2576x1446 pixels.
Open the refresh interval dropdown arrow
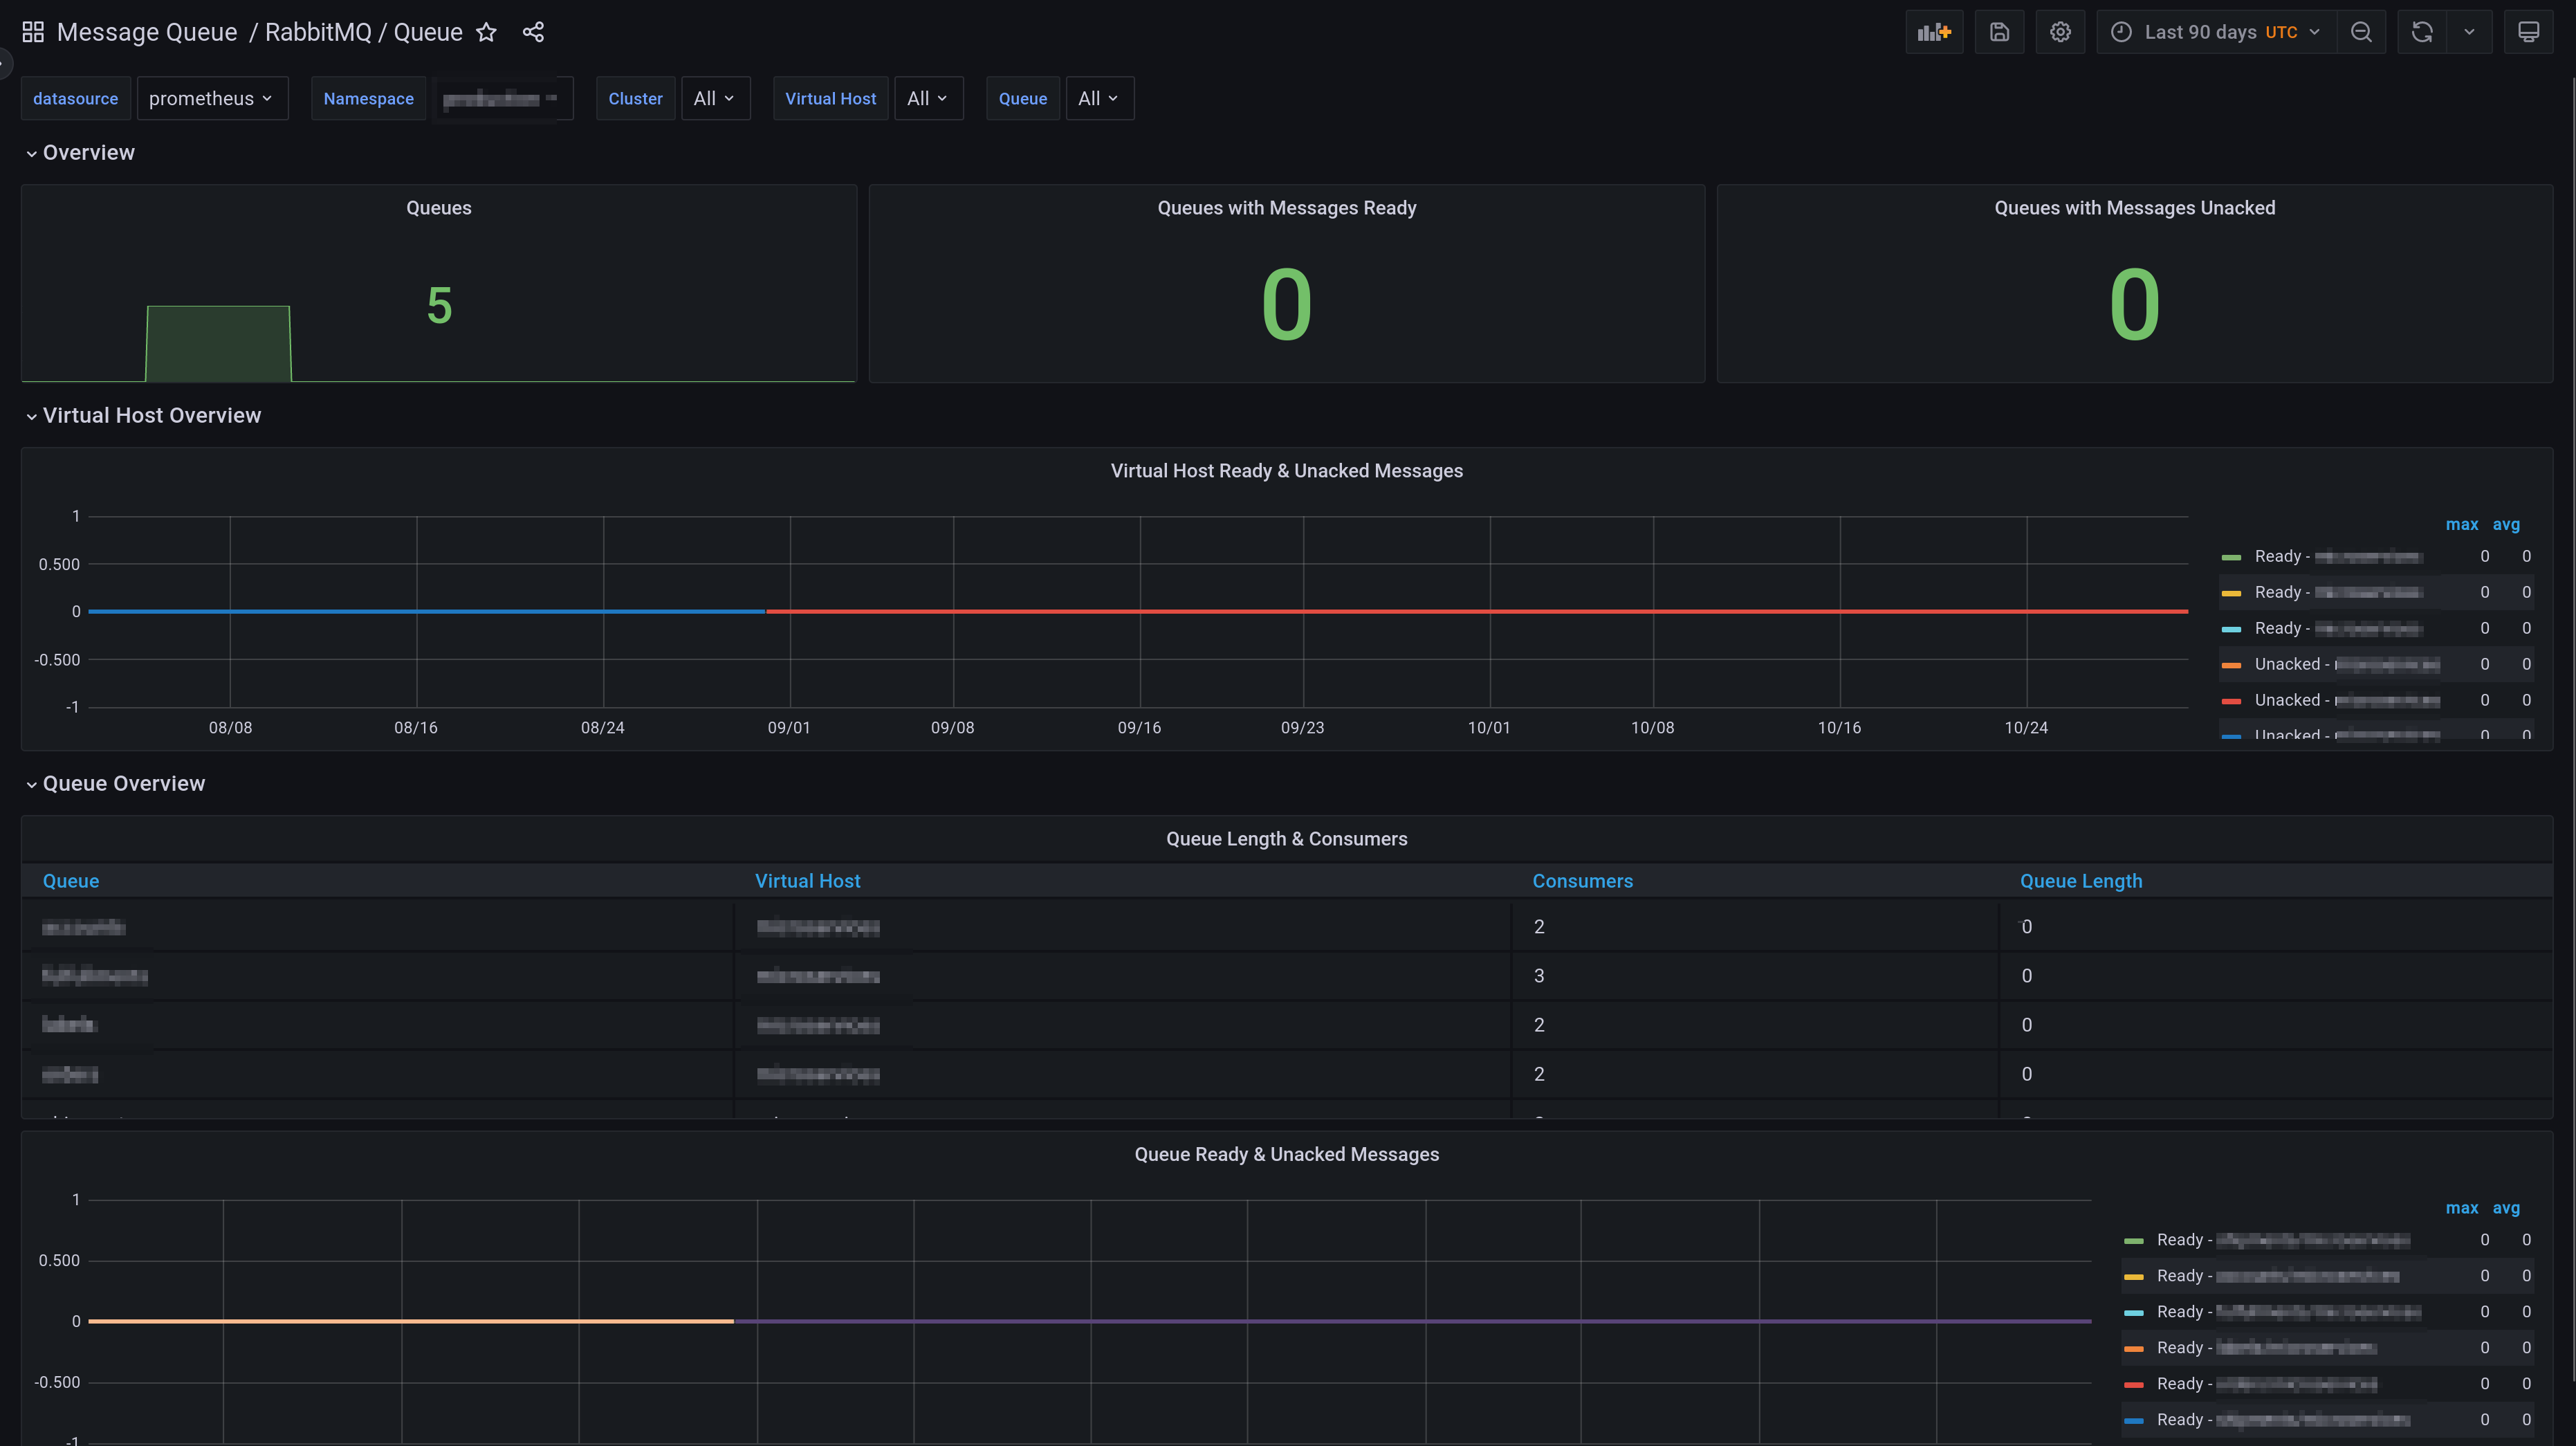click(x=2469, y=32)
